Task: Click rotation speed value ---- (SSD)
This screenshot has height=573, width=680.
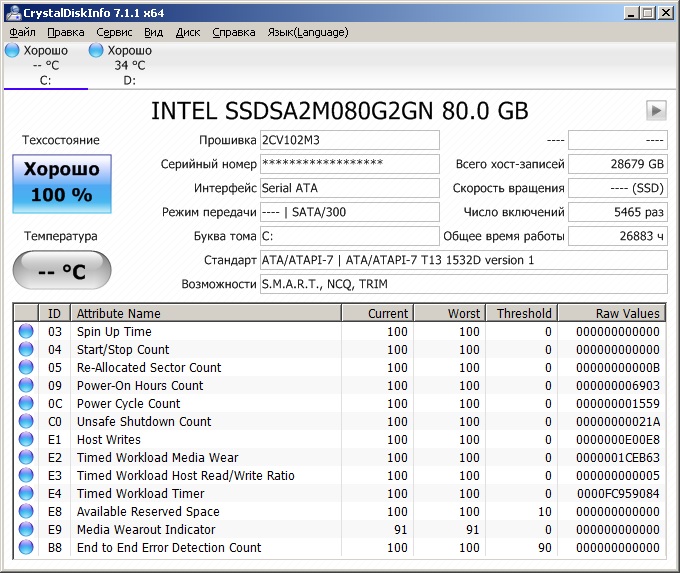Action: [x=618, y=188]
